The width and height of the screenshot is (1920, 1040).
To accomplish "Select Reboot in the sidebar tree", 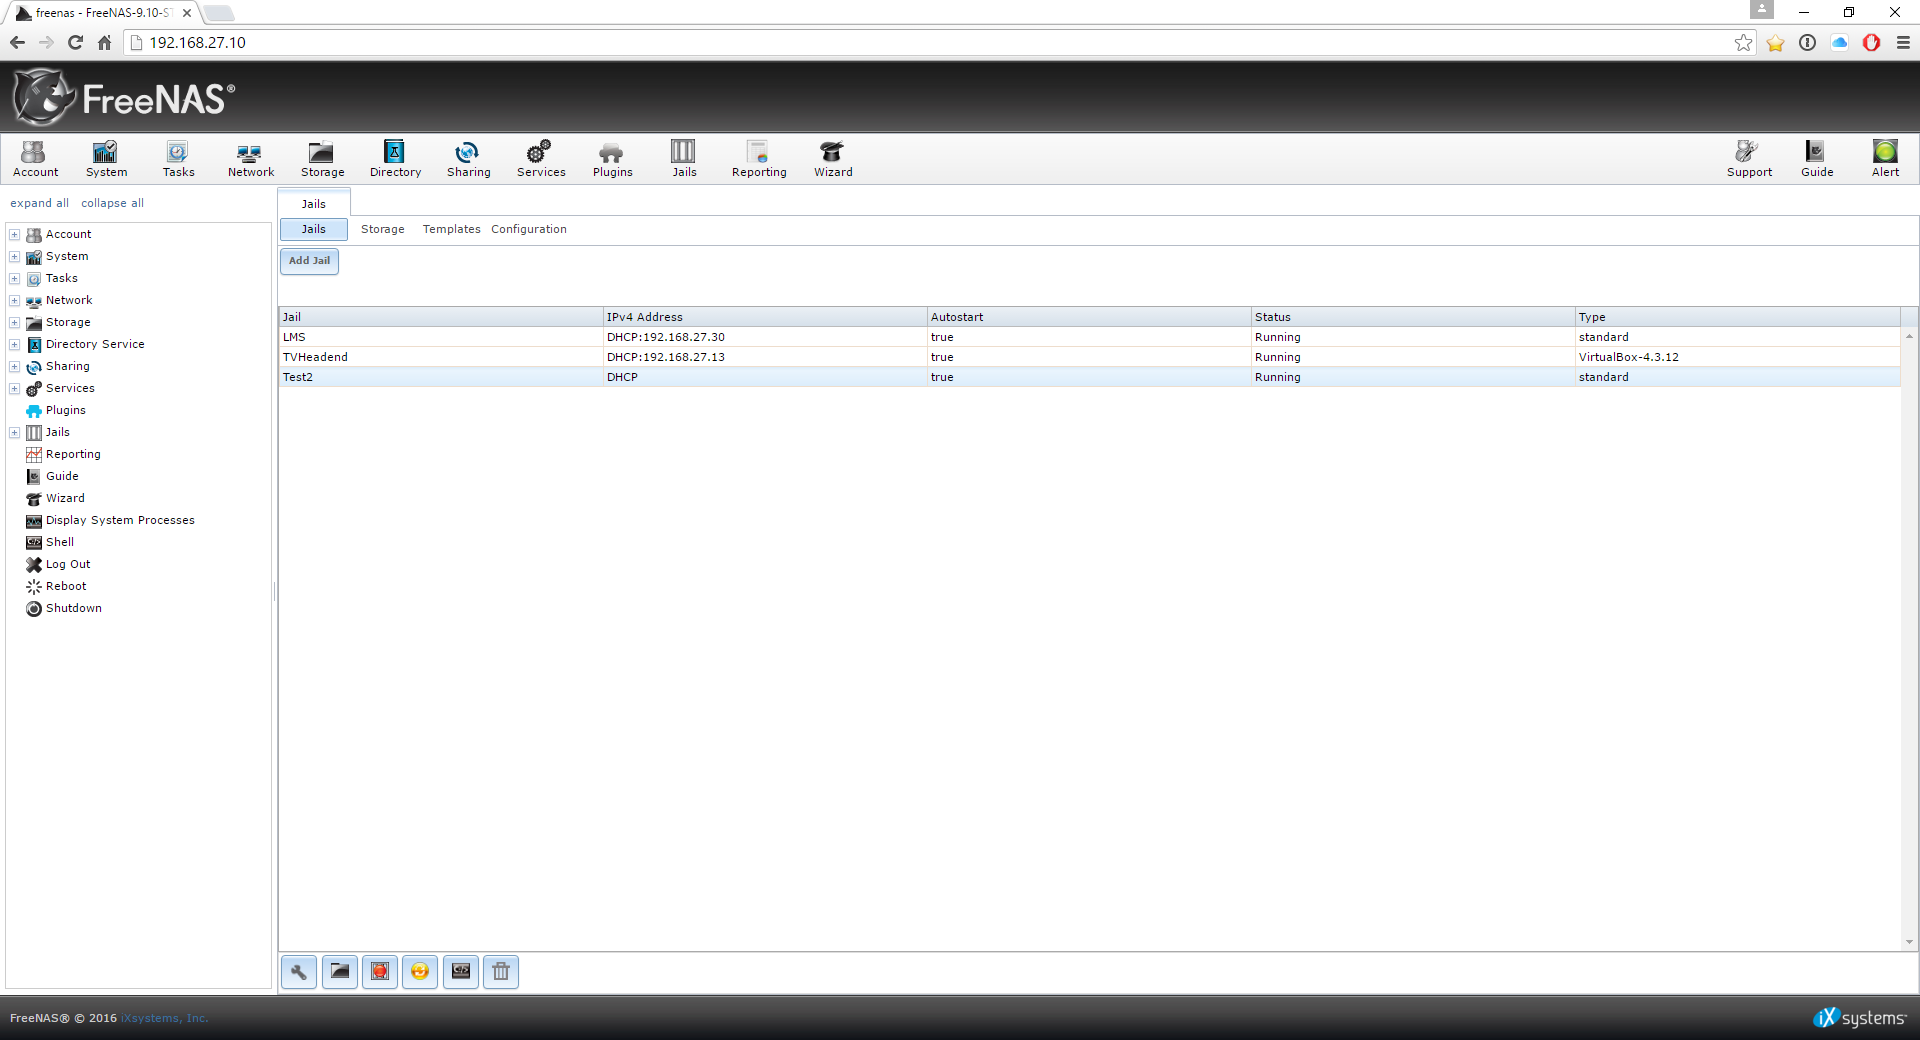I will click(56, 586).
